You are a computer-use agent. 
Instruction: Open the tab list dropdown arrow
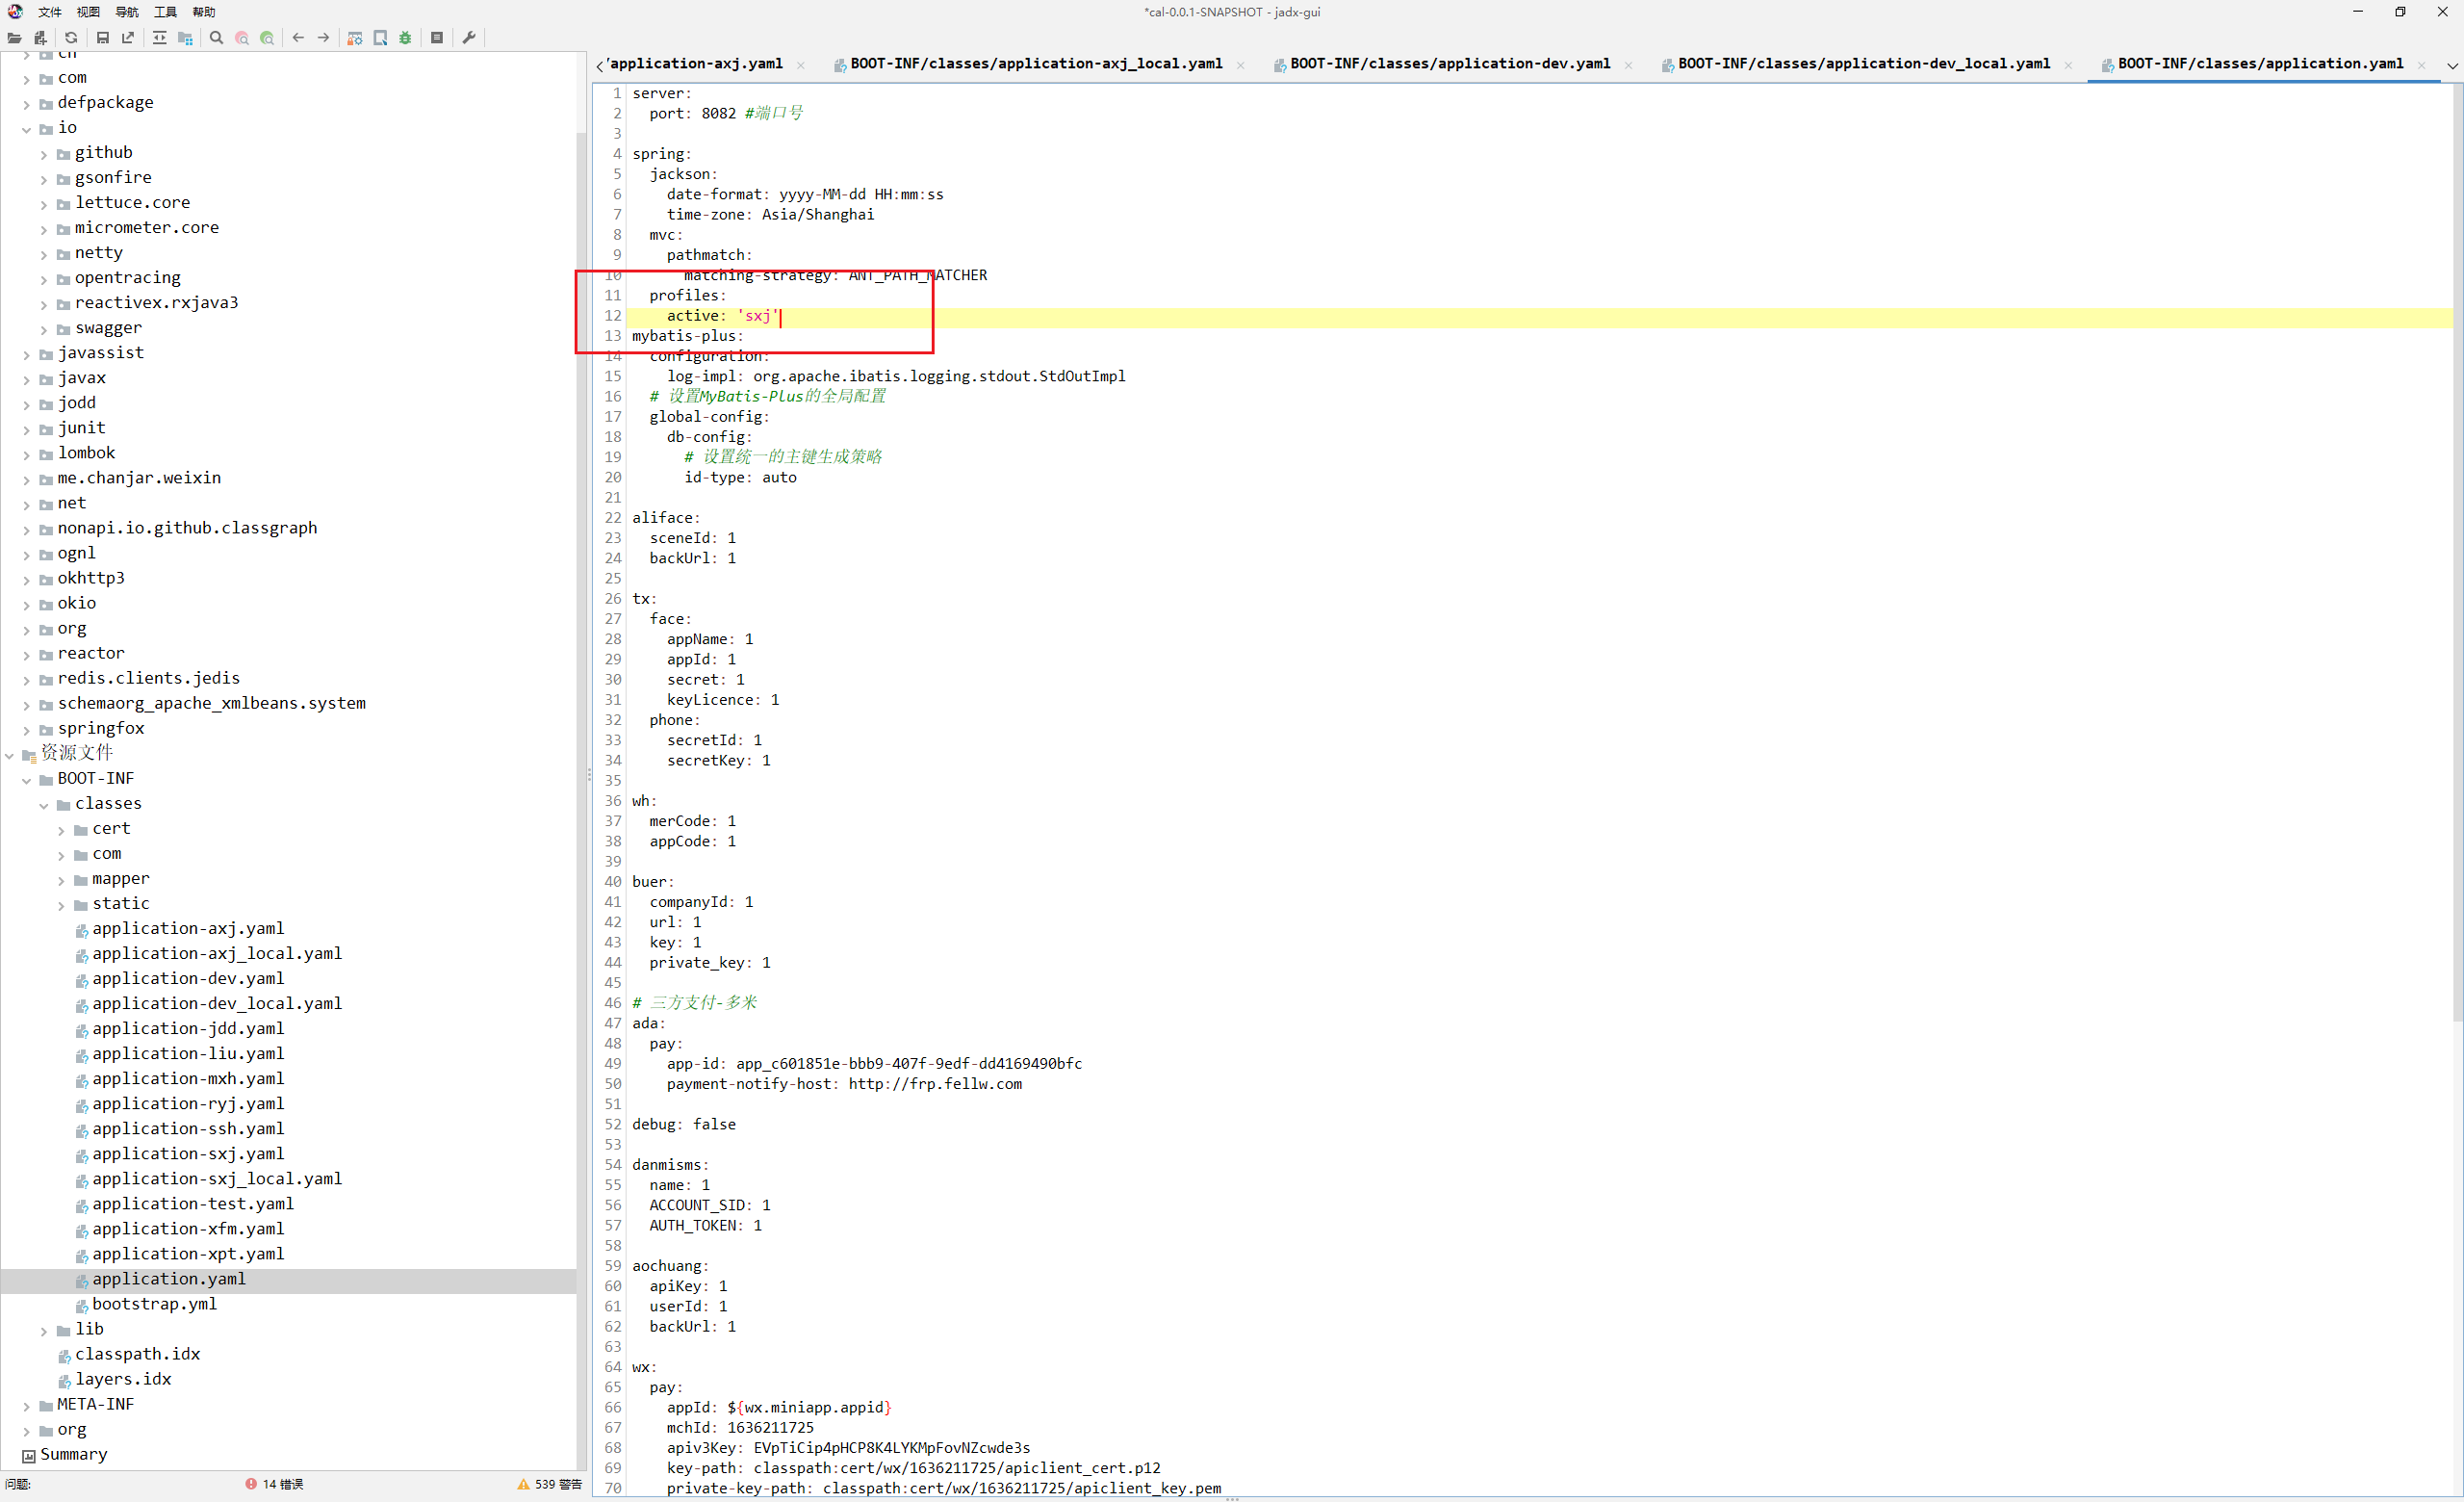pyautogui.click(x=2452, y=66)
